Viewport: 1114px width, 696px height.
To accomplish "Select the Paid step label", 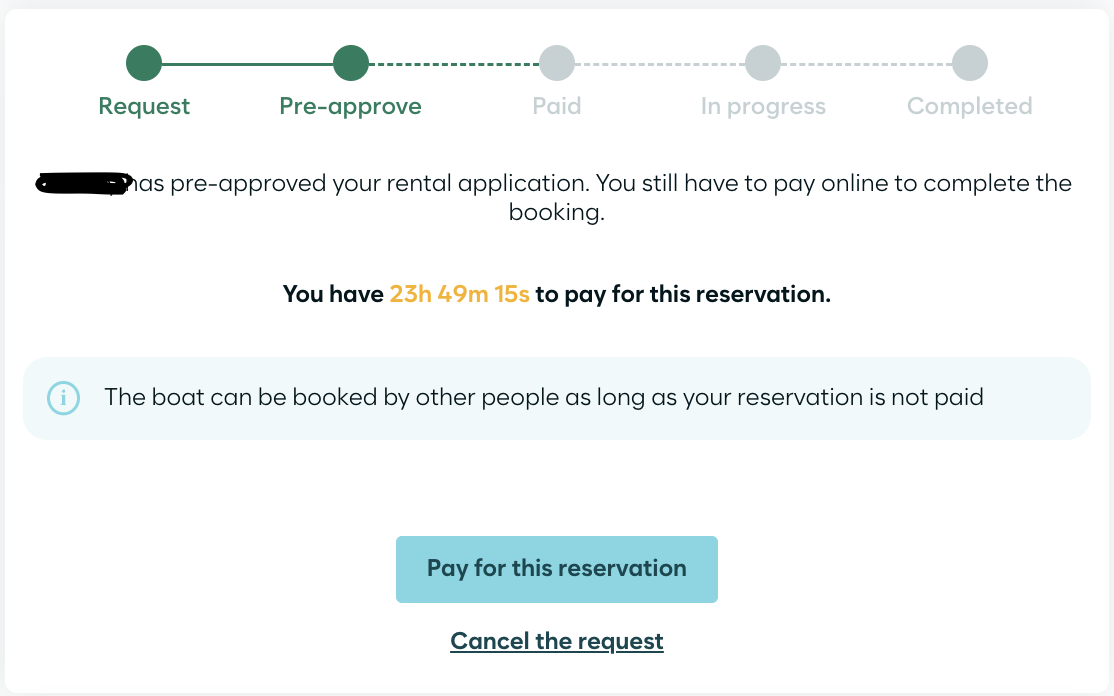I will tap(557, 106).
